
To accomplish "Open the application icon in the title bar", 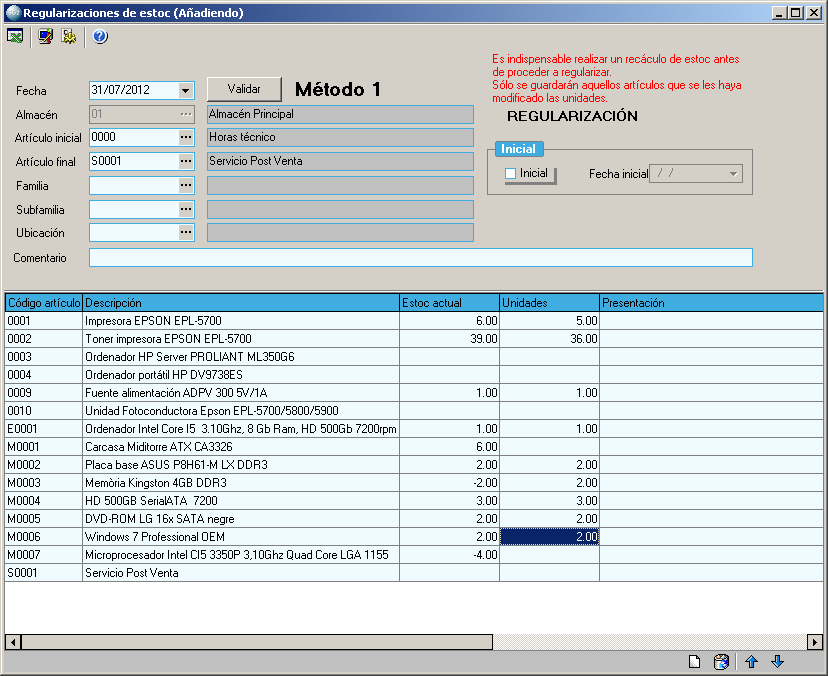I will [x=13, y=12].
